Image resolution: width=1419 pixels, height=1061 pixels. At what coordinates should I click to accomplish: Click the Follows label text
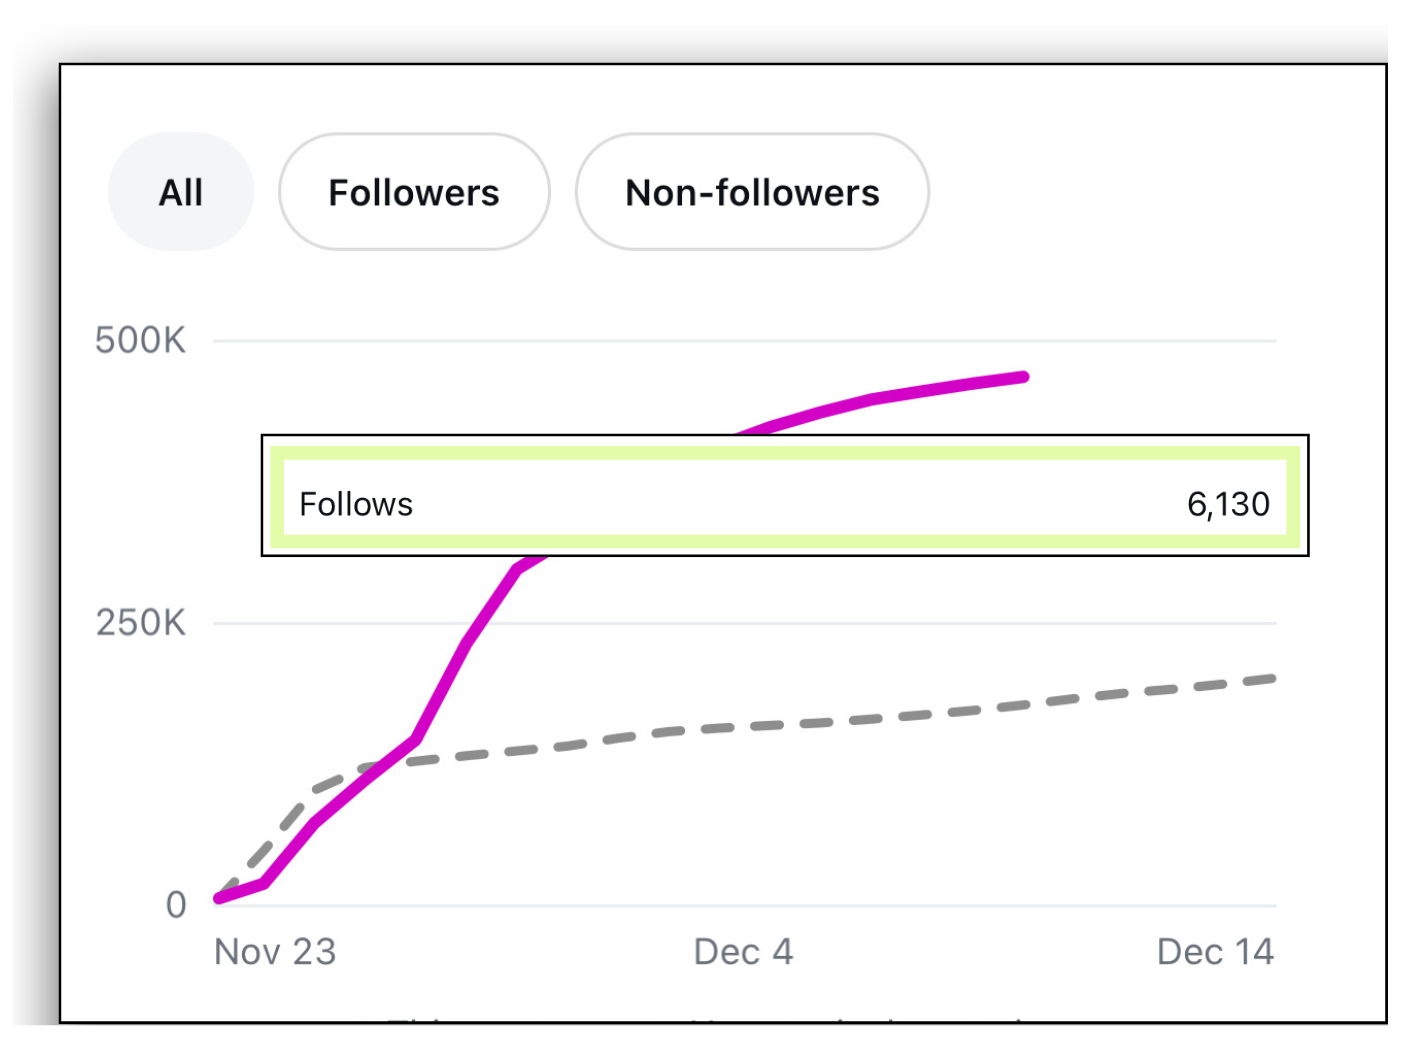[356, 504]
